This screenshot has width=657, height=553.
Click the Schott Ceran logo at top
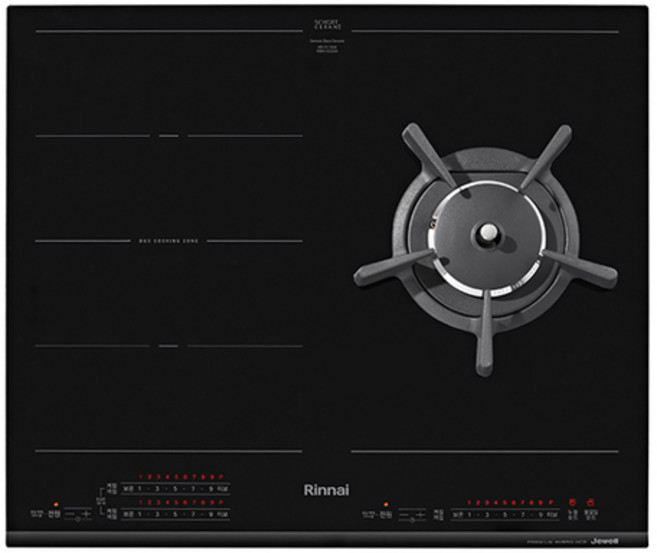(x=327, y=24)
